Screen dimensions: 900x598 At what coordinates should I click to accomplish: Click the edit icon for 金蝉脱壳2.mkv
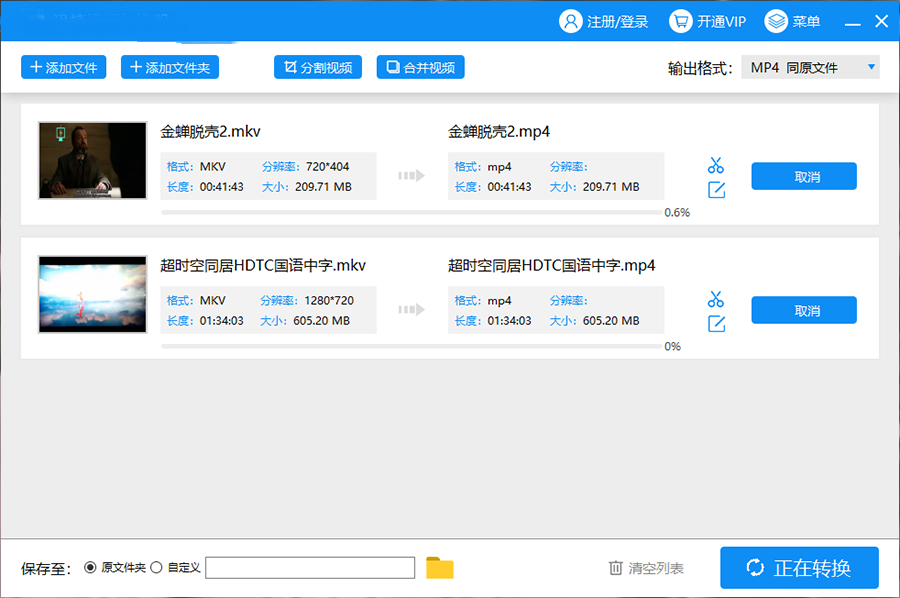(716, 190)
